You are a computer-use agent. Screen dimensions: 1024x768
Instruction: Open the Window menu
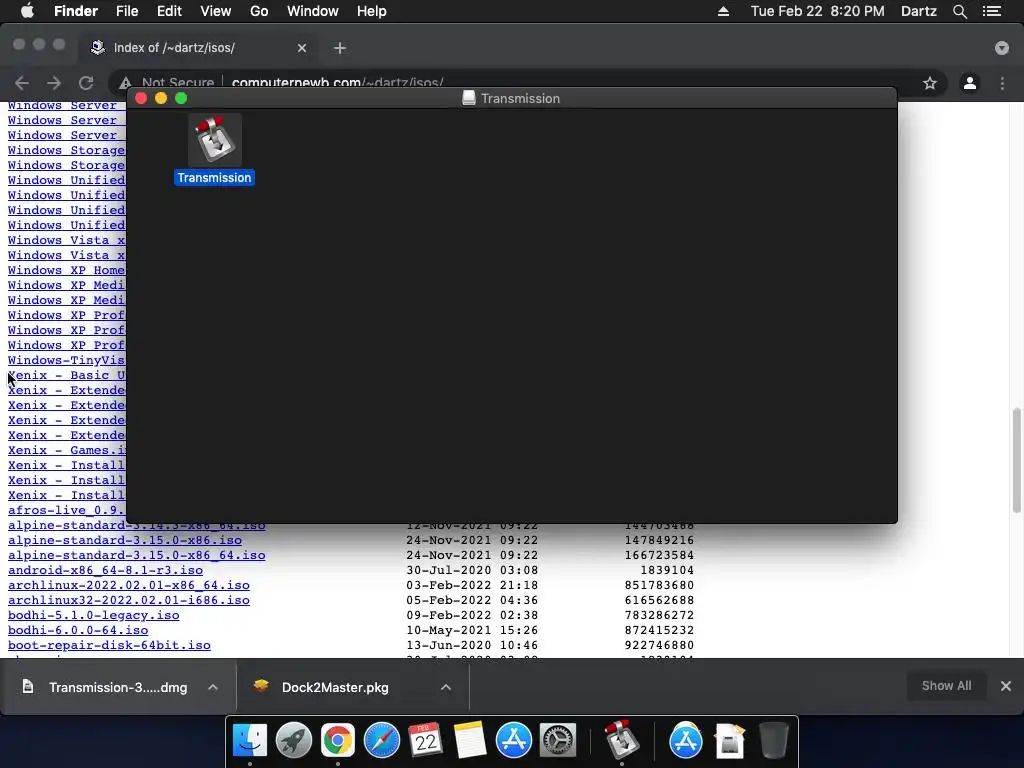313,11
